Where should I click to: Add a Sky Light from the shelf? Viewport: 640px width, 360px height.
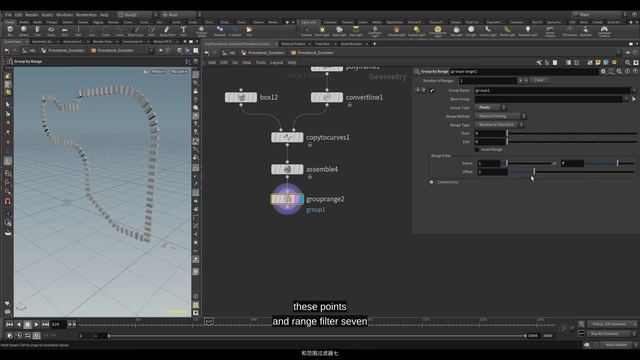[x=456, y=31]
